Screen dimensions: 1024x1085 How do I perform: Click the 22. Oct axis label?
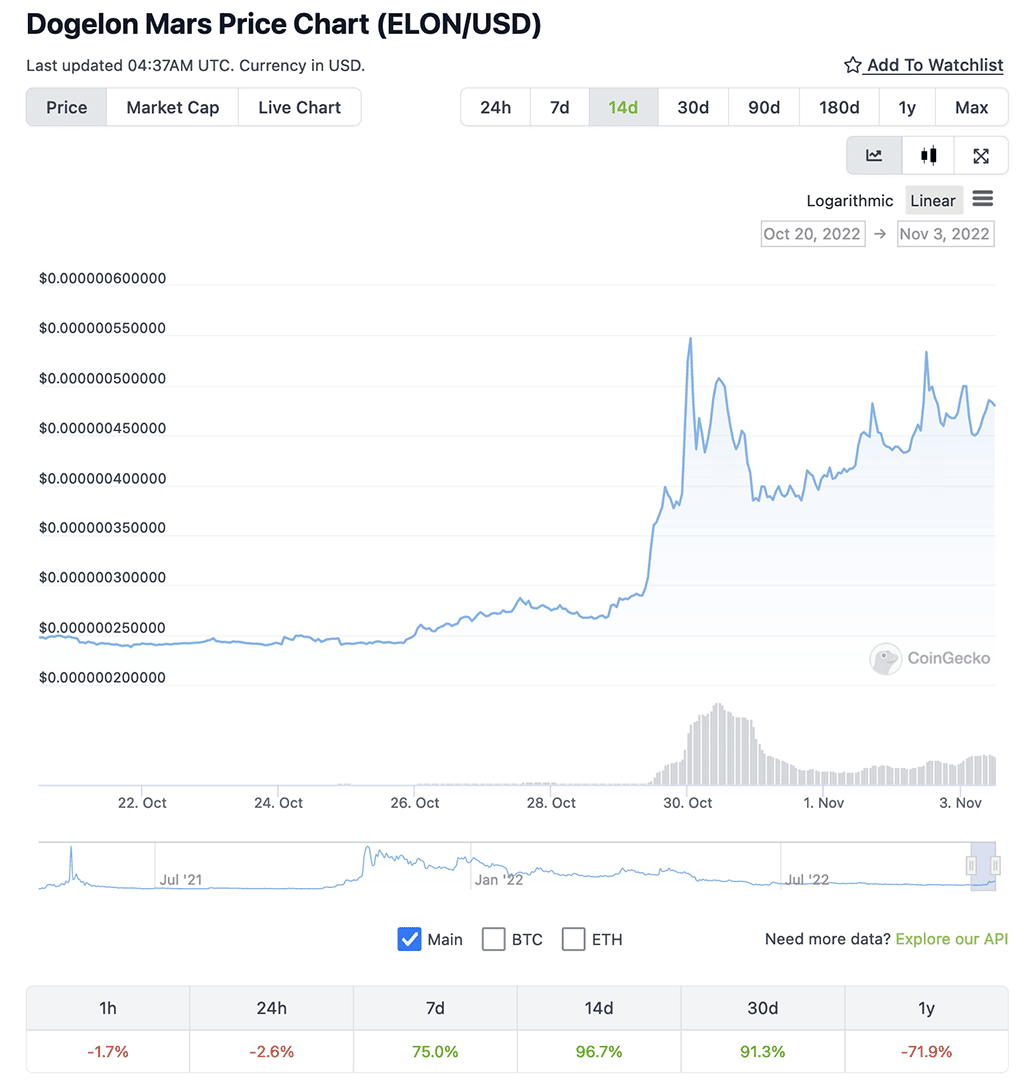[x=142, y=803]
